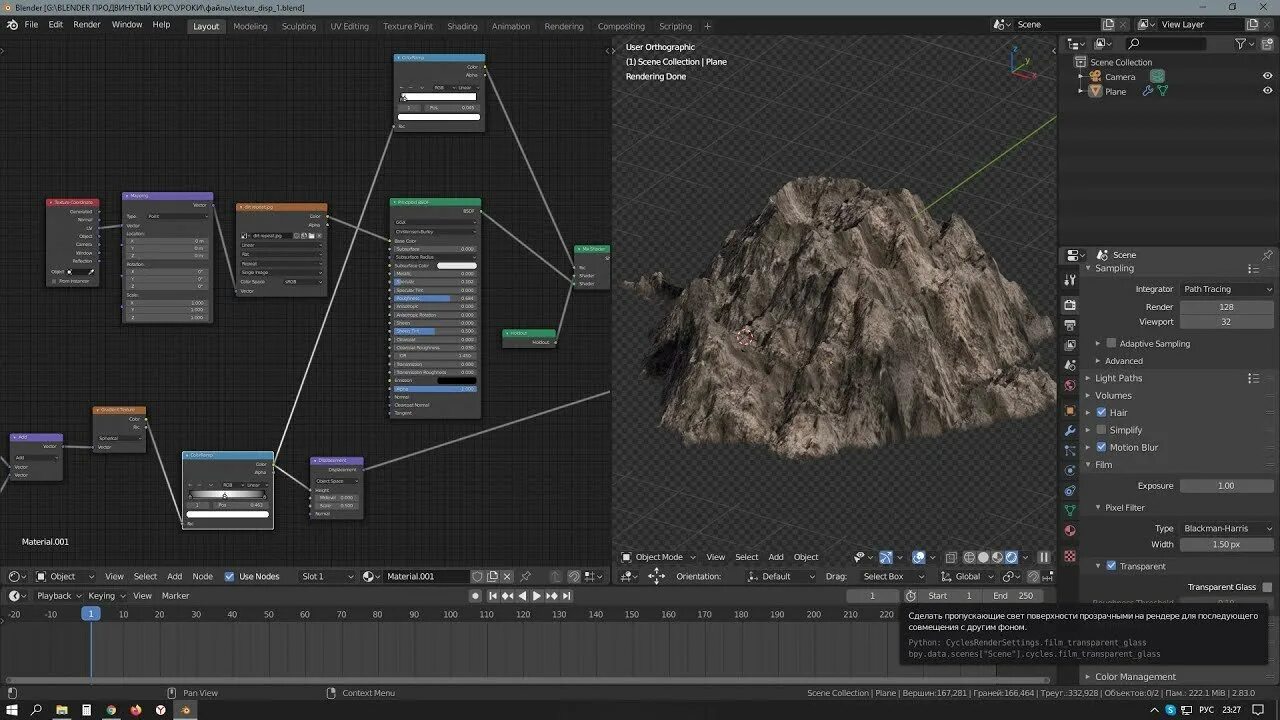Switch to the Shading workspace tab

point(462,26)
